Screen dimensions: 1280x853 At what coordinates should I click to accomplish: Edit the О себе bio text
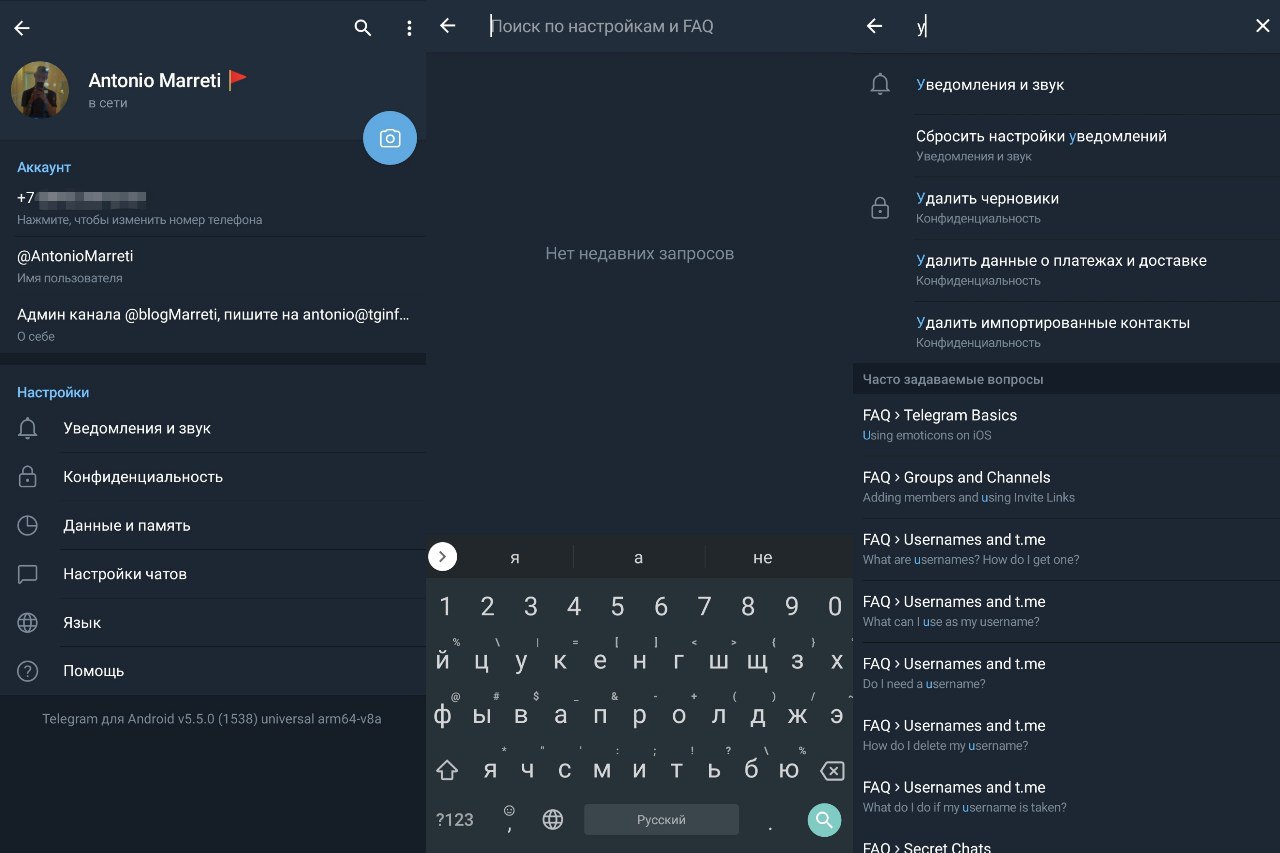tap(213, 323)
